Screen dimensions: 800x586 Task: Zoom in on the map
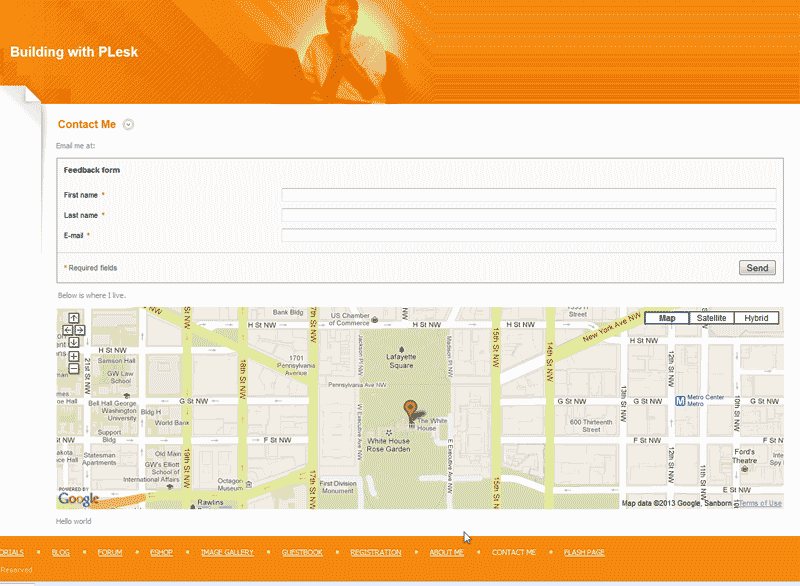73,357
